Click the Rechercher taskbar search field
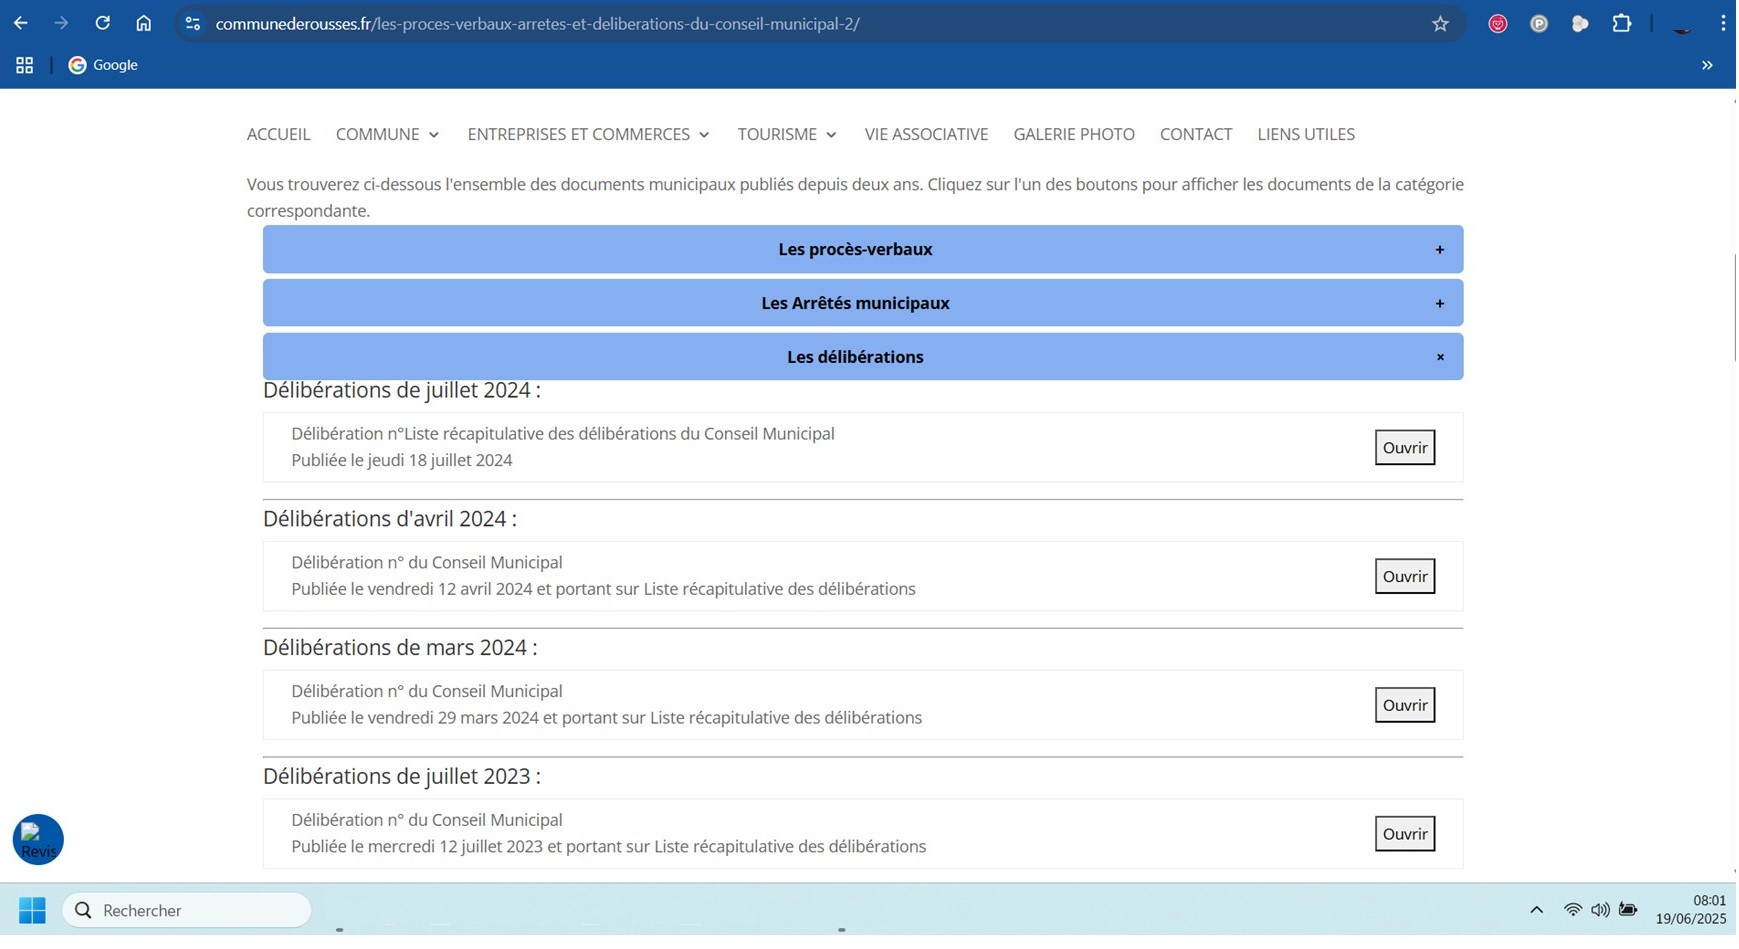This screenshot has height=949, width=1739. click(187, 910)
